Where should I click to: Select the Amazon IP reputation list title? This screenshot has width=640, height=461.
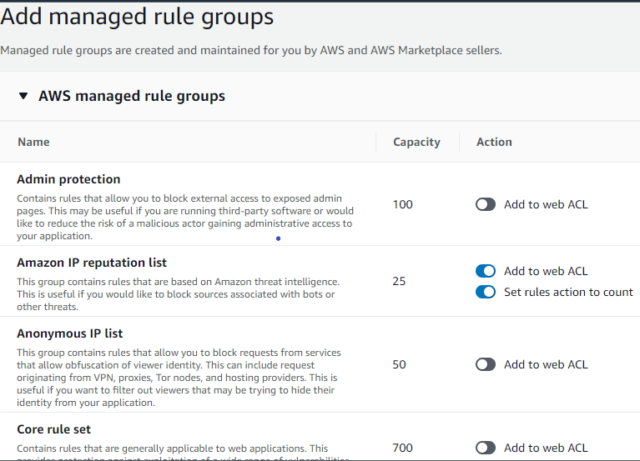[x=91, y=262]
